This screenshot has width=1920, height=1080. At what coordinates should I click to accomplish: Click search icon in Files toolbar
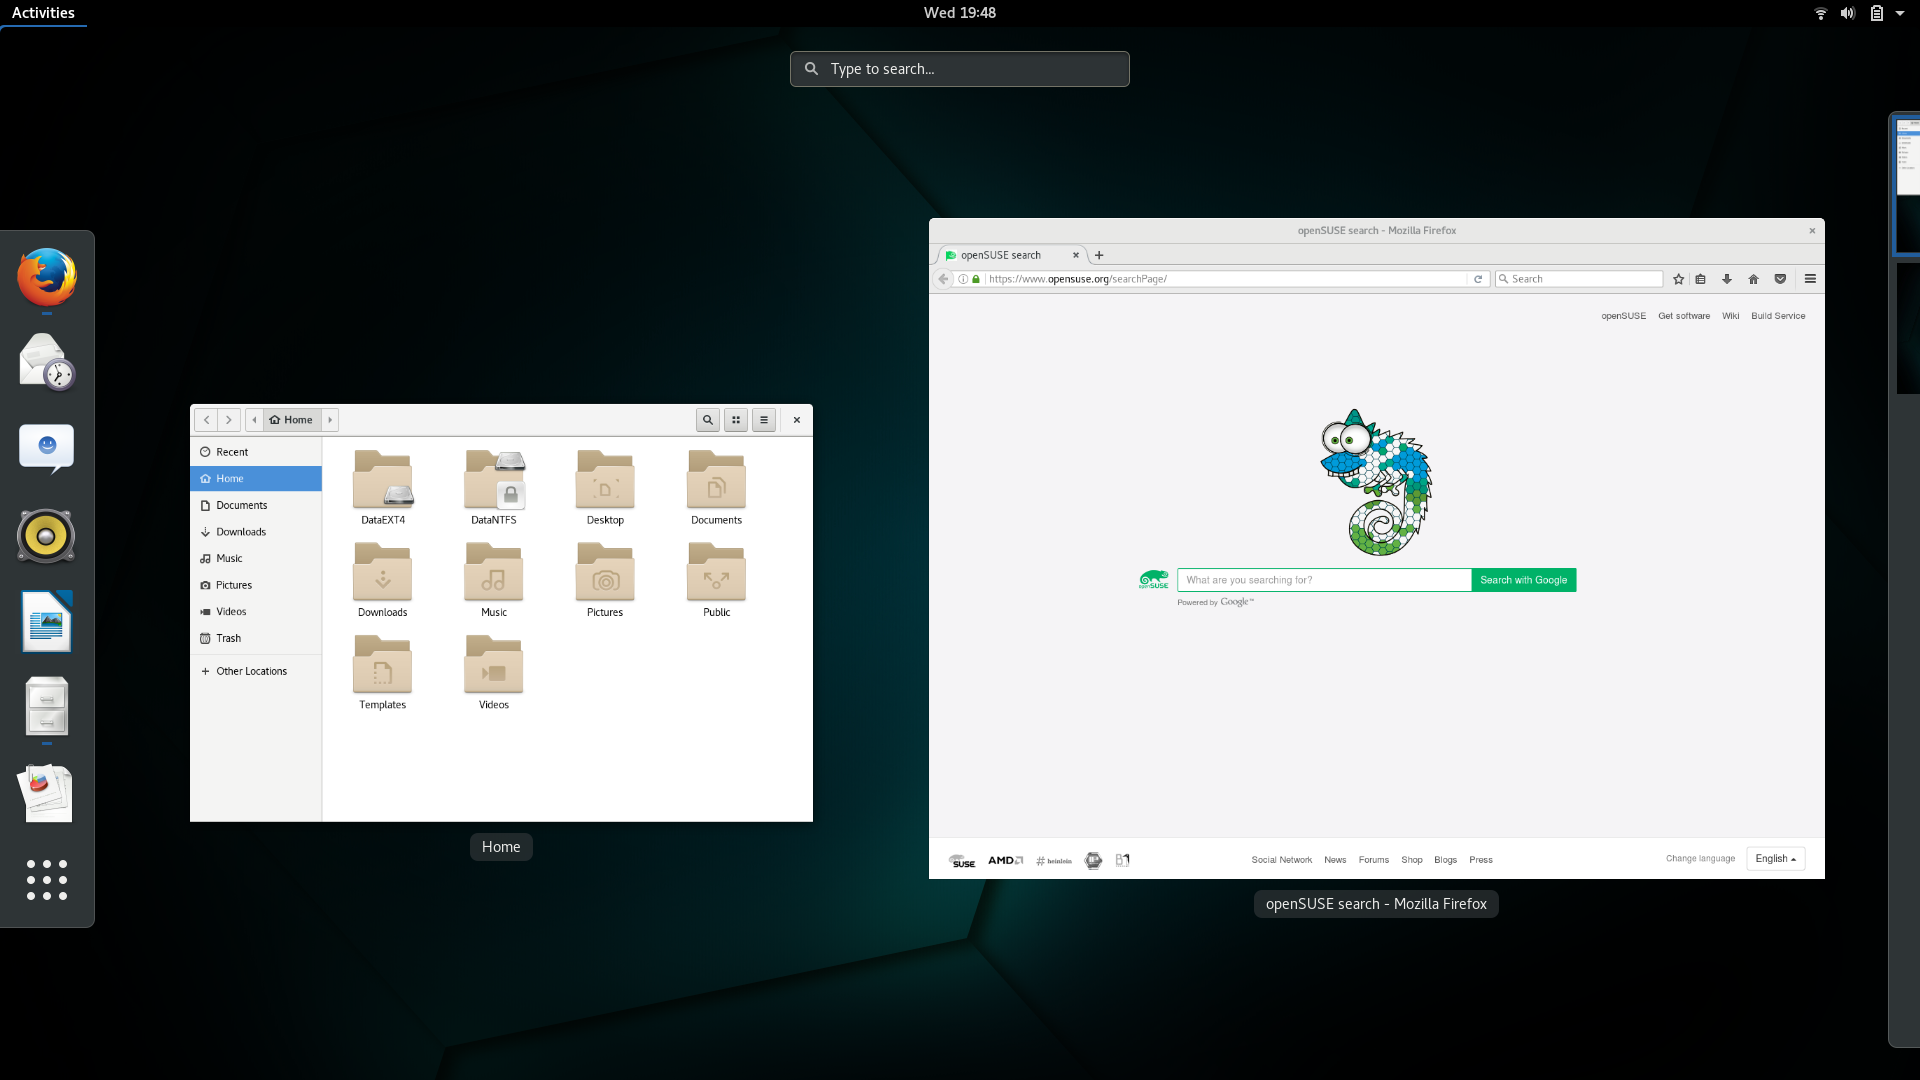point(708,420)
